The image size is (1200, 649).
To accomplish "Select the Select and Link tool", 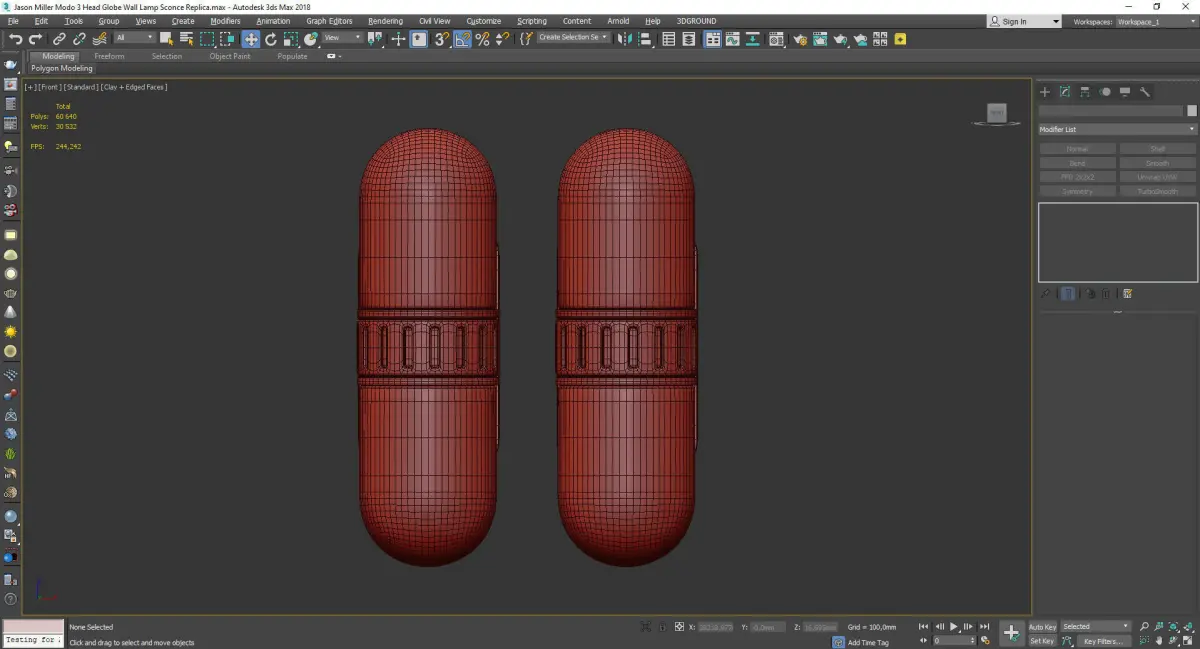I will point(59,39).
